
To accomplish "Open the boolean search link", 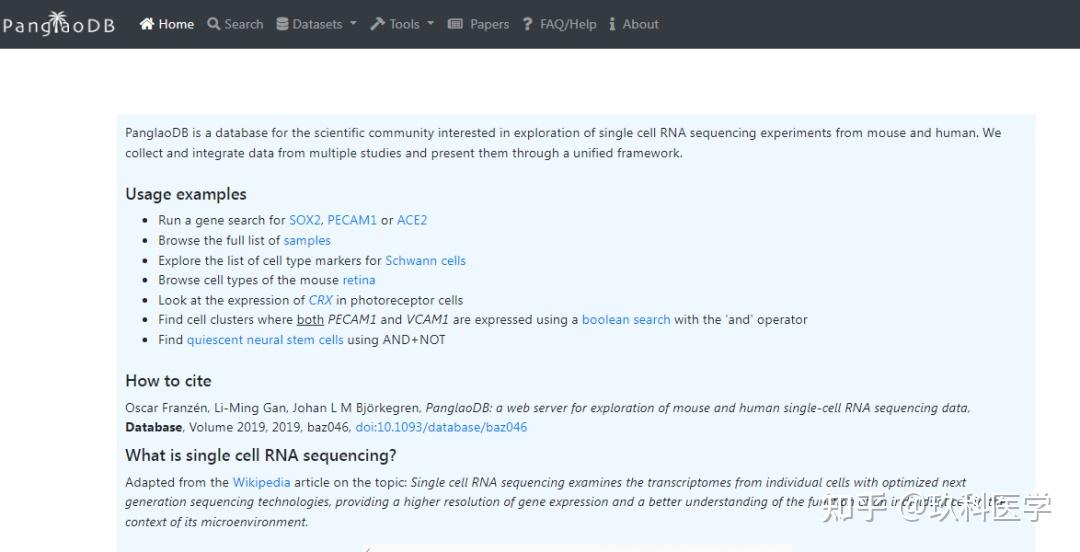I will pyautogui.click(x=626, y=320).
